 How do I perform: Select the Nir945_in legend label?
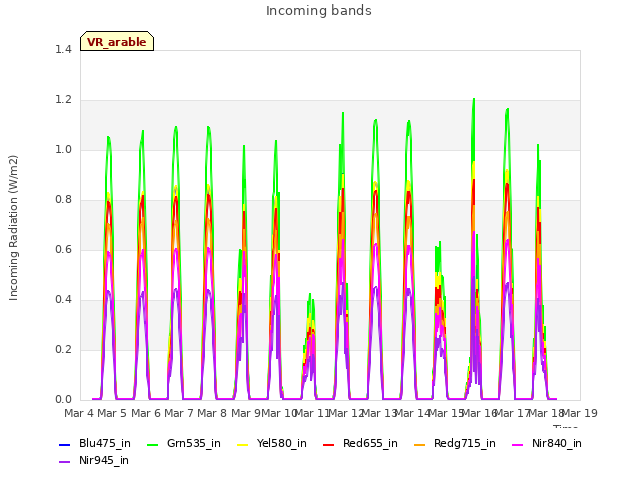104,461
